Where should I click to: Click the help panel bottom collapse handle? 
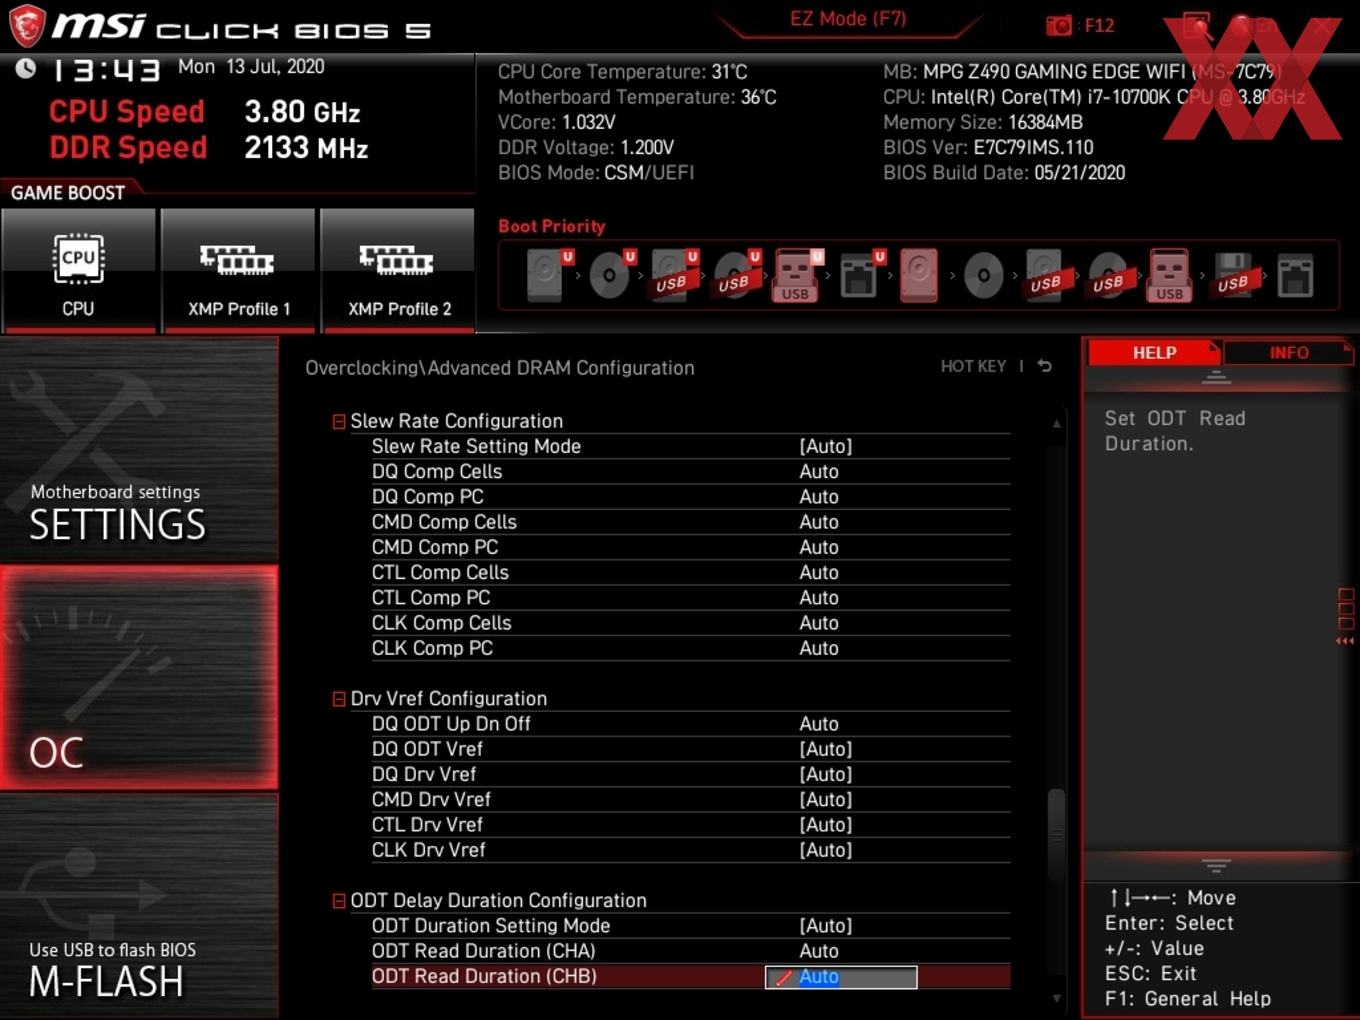coord(1216,865)
